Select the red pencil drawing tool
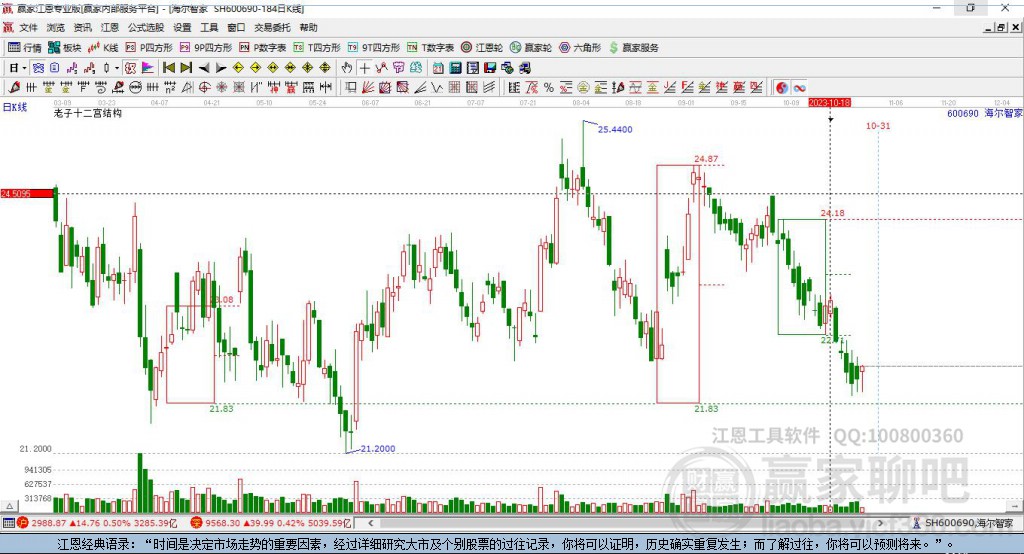The image size is (1024, 554). click(x=14, y=88)
